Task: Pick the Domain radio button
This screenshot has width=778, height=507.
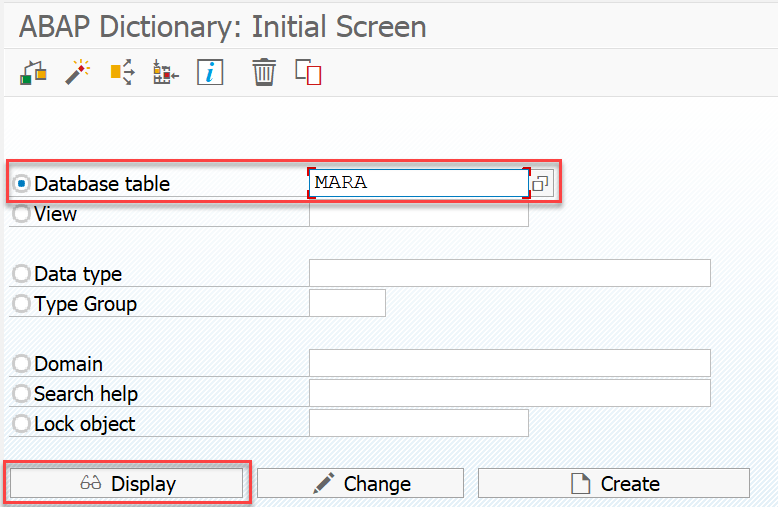Action: click(22, 364)
